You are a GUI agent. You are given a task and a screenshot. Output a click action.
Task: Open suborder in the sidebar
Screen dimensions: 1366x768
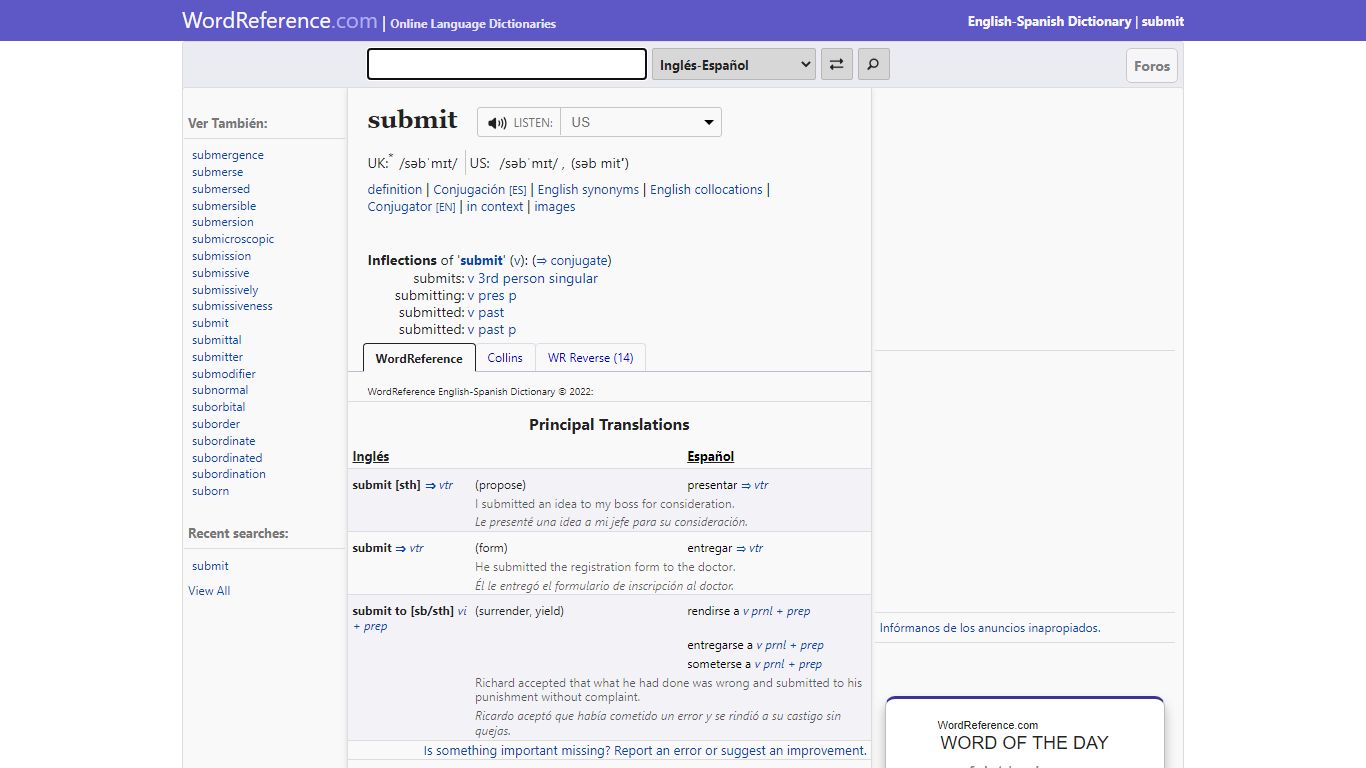click(216, 424)
